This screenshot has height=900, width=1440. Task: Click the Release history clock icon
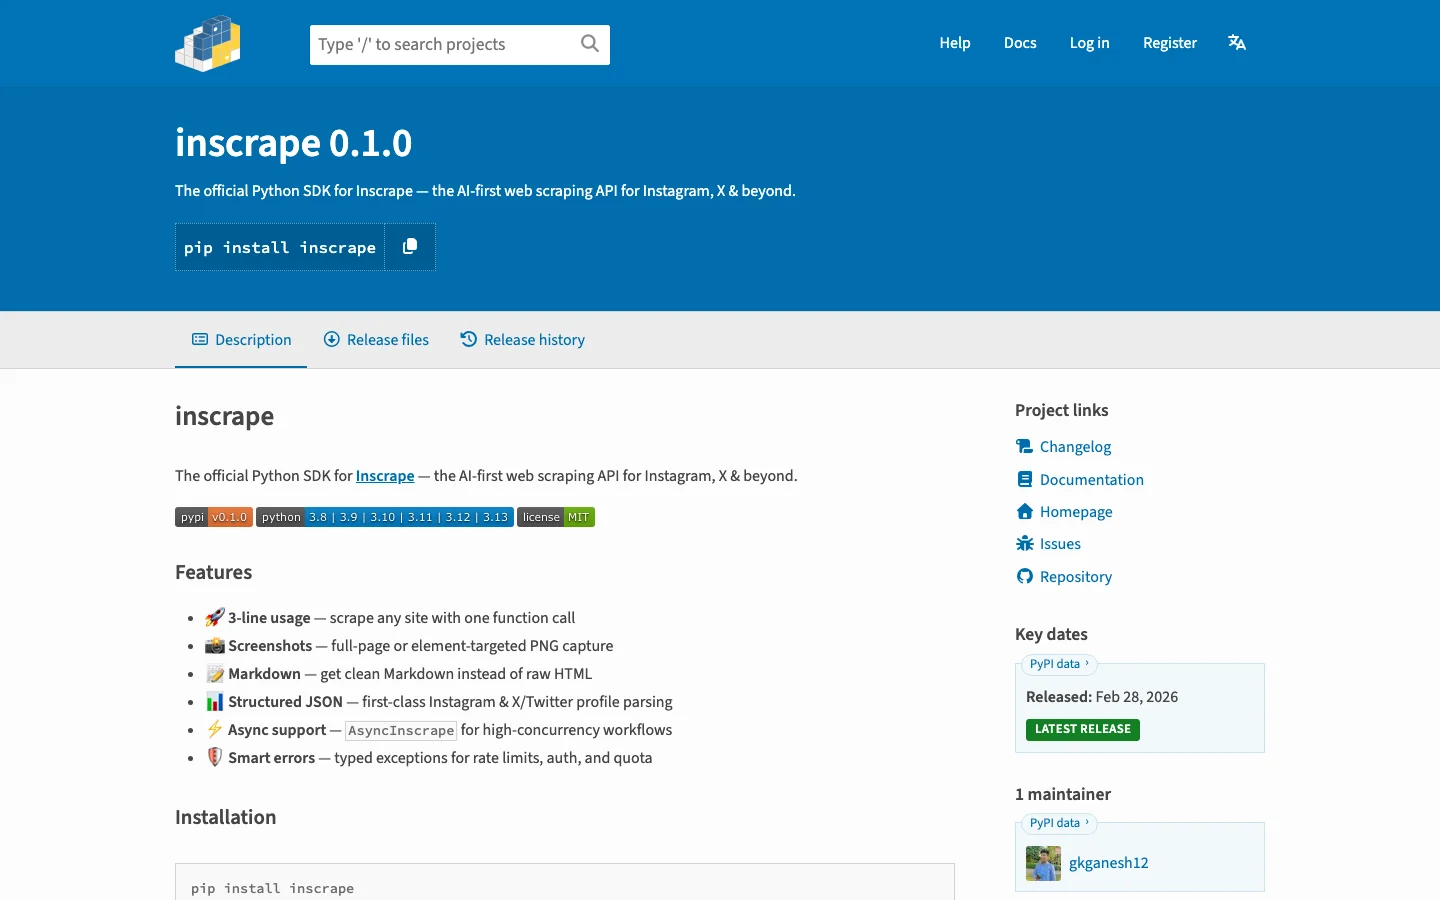(x=468, y=340)
